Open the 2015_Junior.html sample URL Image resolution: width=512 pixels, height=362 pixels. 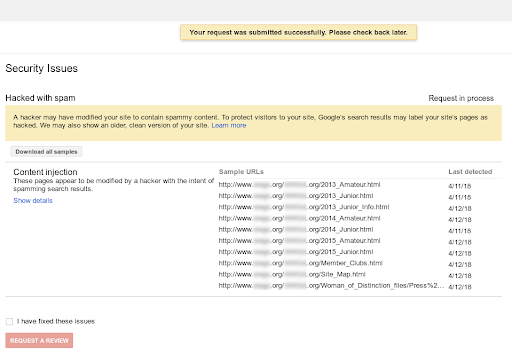tap(296, 252)
